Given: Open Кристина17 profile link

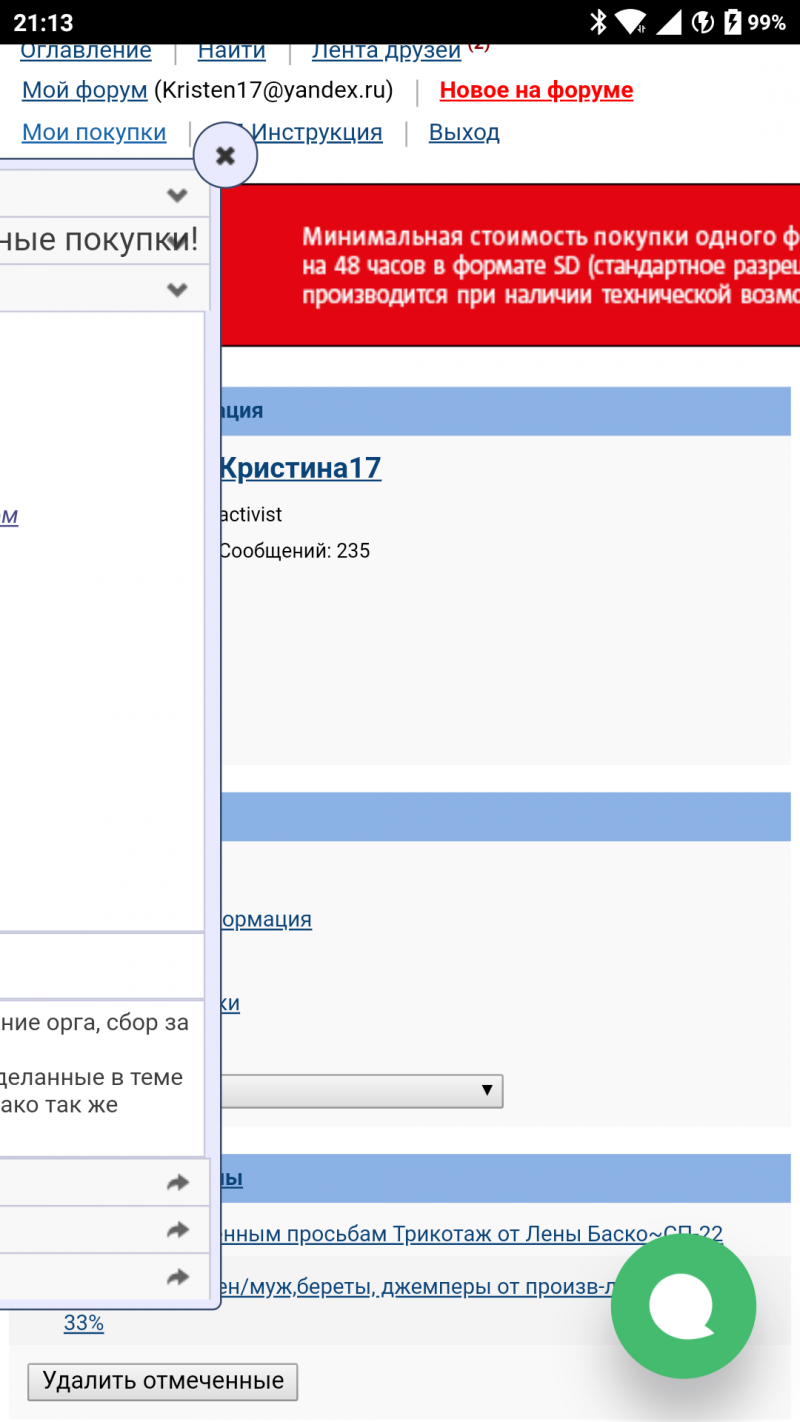Looking at the screenshot, I should pyautogui.click(x=300, y=468).
